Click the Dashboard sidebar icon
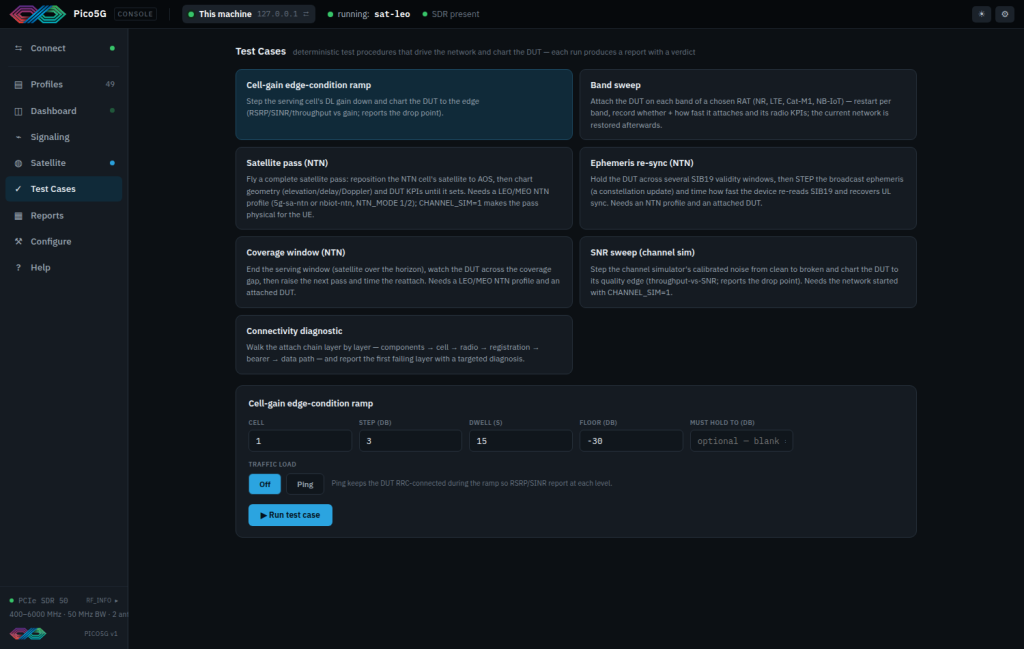This screenshot has height=649, width=1024. [18, 111]
